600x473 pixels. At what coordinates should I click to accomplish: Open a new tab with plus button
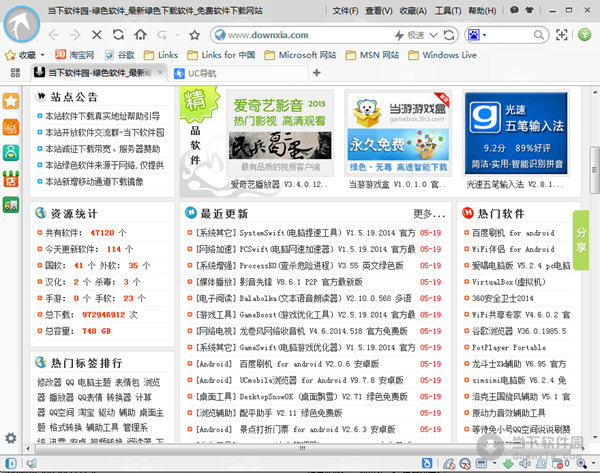(x=316, y=73)
